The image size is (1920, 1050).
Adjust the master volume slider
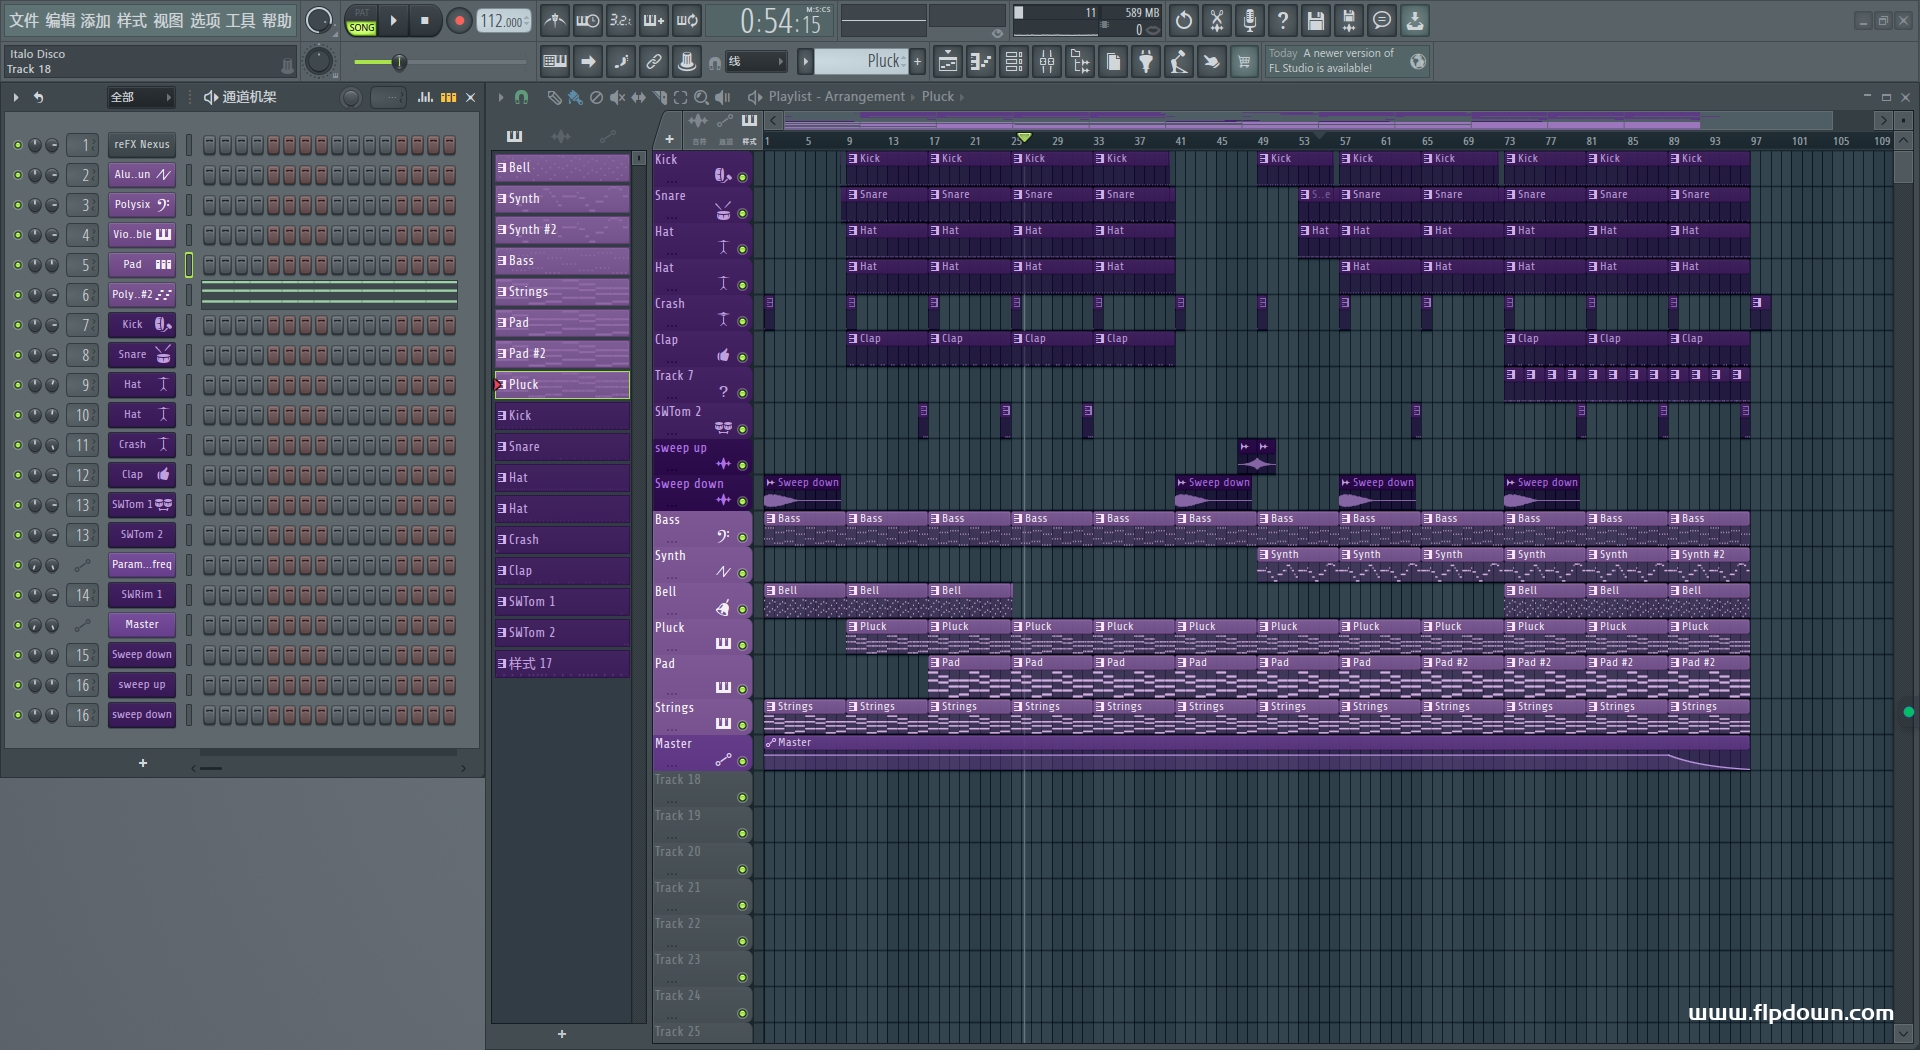440,63
